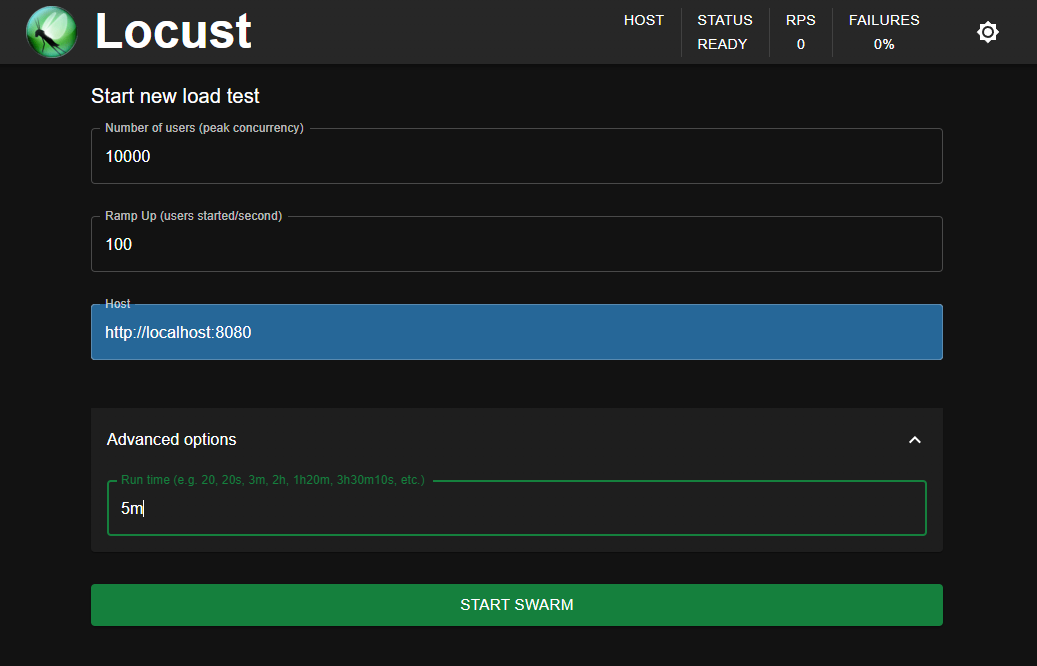Screen dimensions: 1037x666
Task: Select the Host input field
Action: point(517,332)
